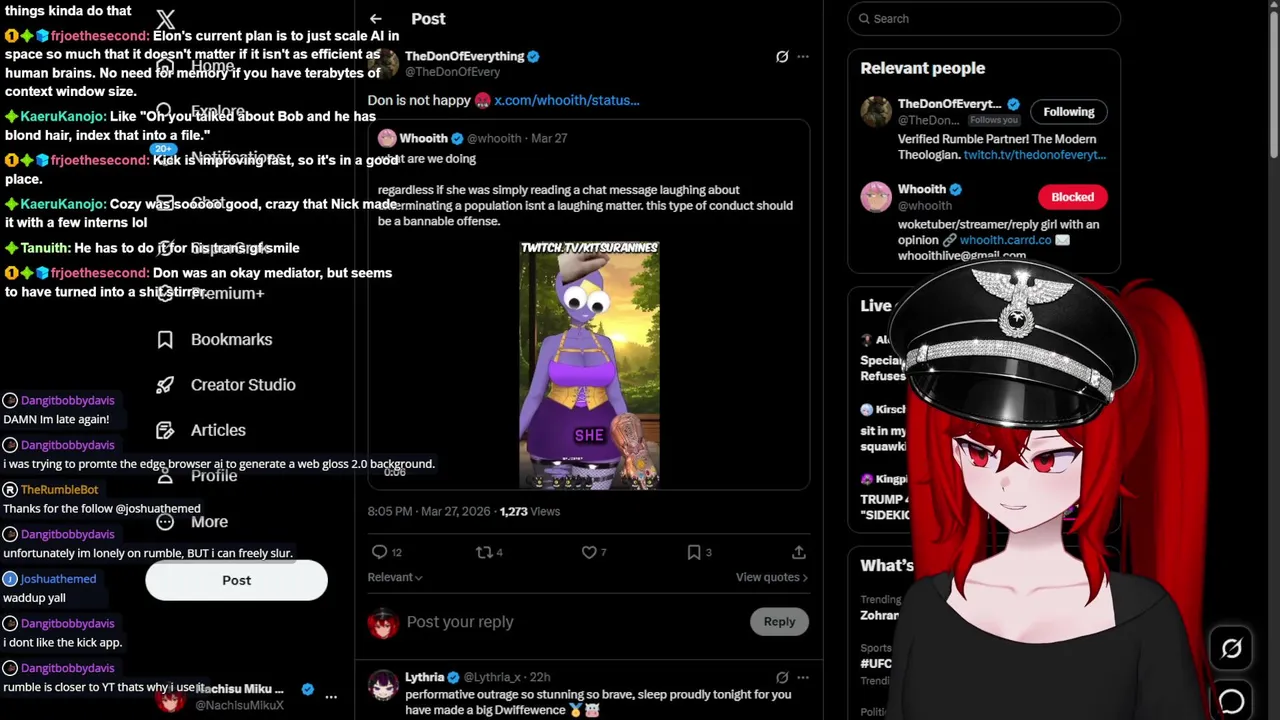This screenshot has width=1280, height=720.
Task: Open the three-dot menu on TheDonOfEverything post
Action: point(803,57)
